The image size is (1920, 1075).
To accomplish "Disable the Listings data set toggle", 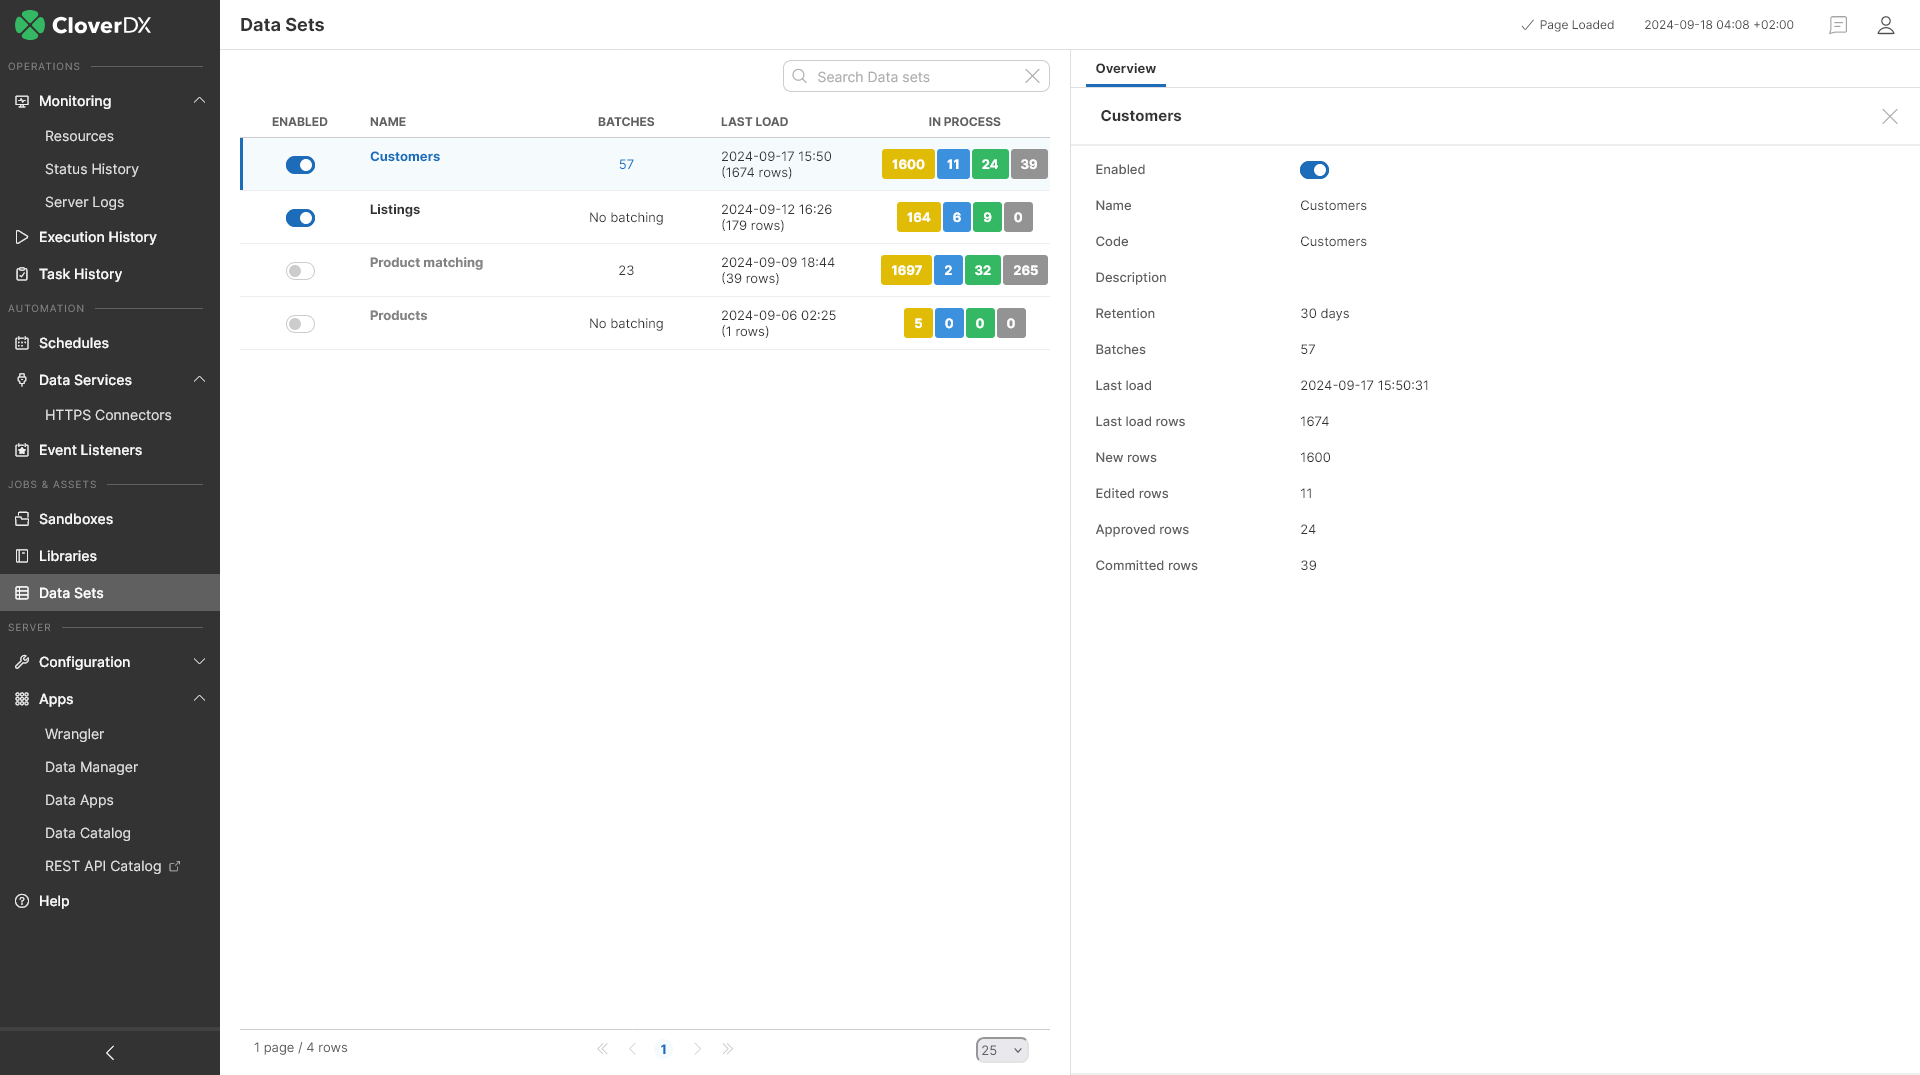I will click(300, 217).
